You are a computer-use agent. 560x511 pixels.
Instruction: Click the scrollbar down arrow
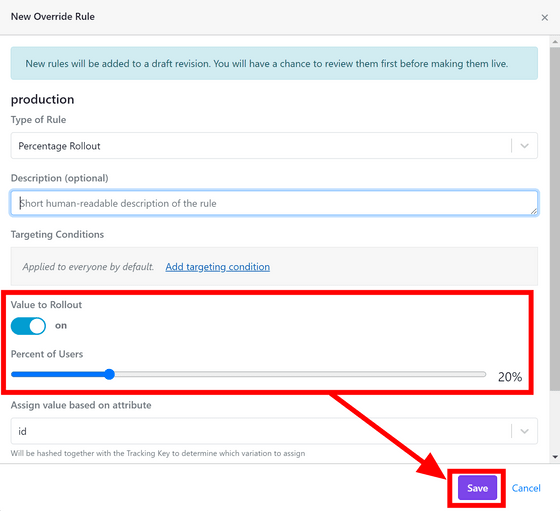click(x=555, y=456)
